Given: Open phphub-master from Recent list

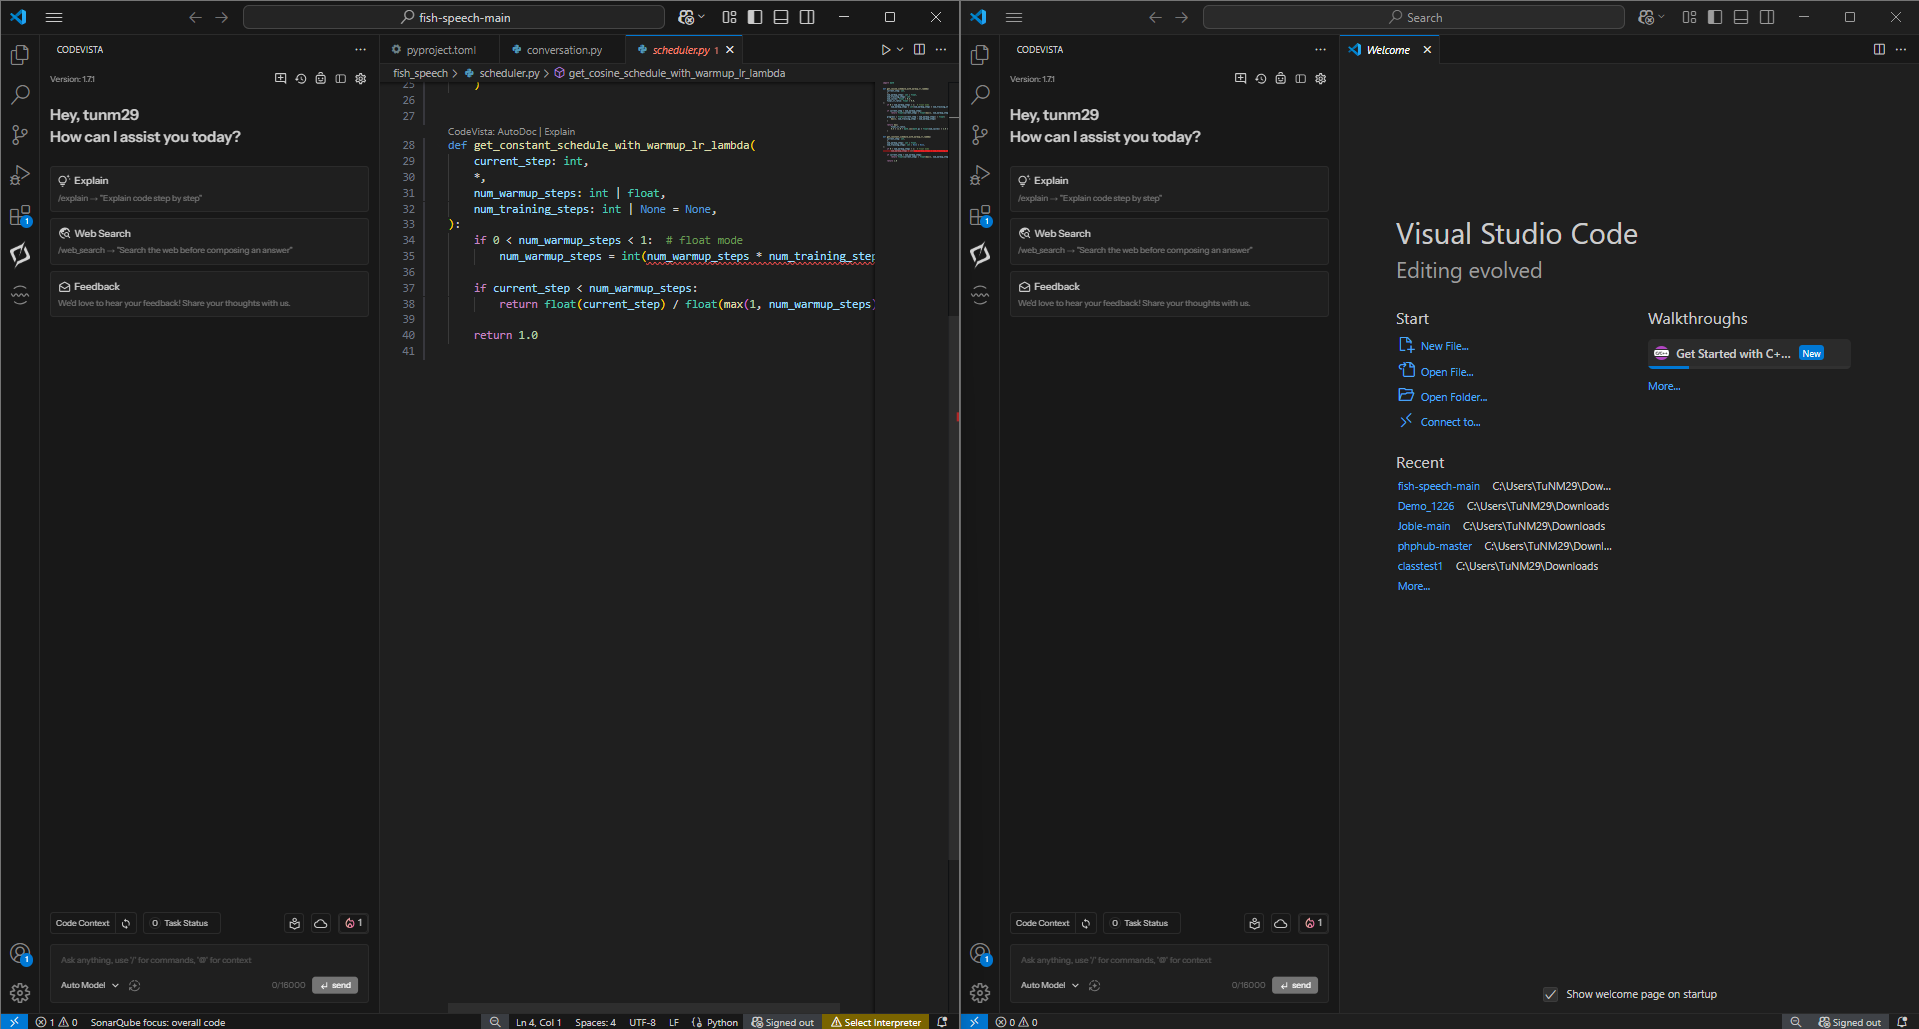Looking at the screenshot, I should pyautogui.click(x=1434, y=546).
